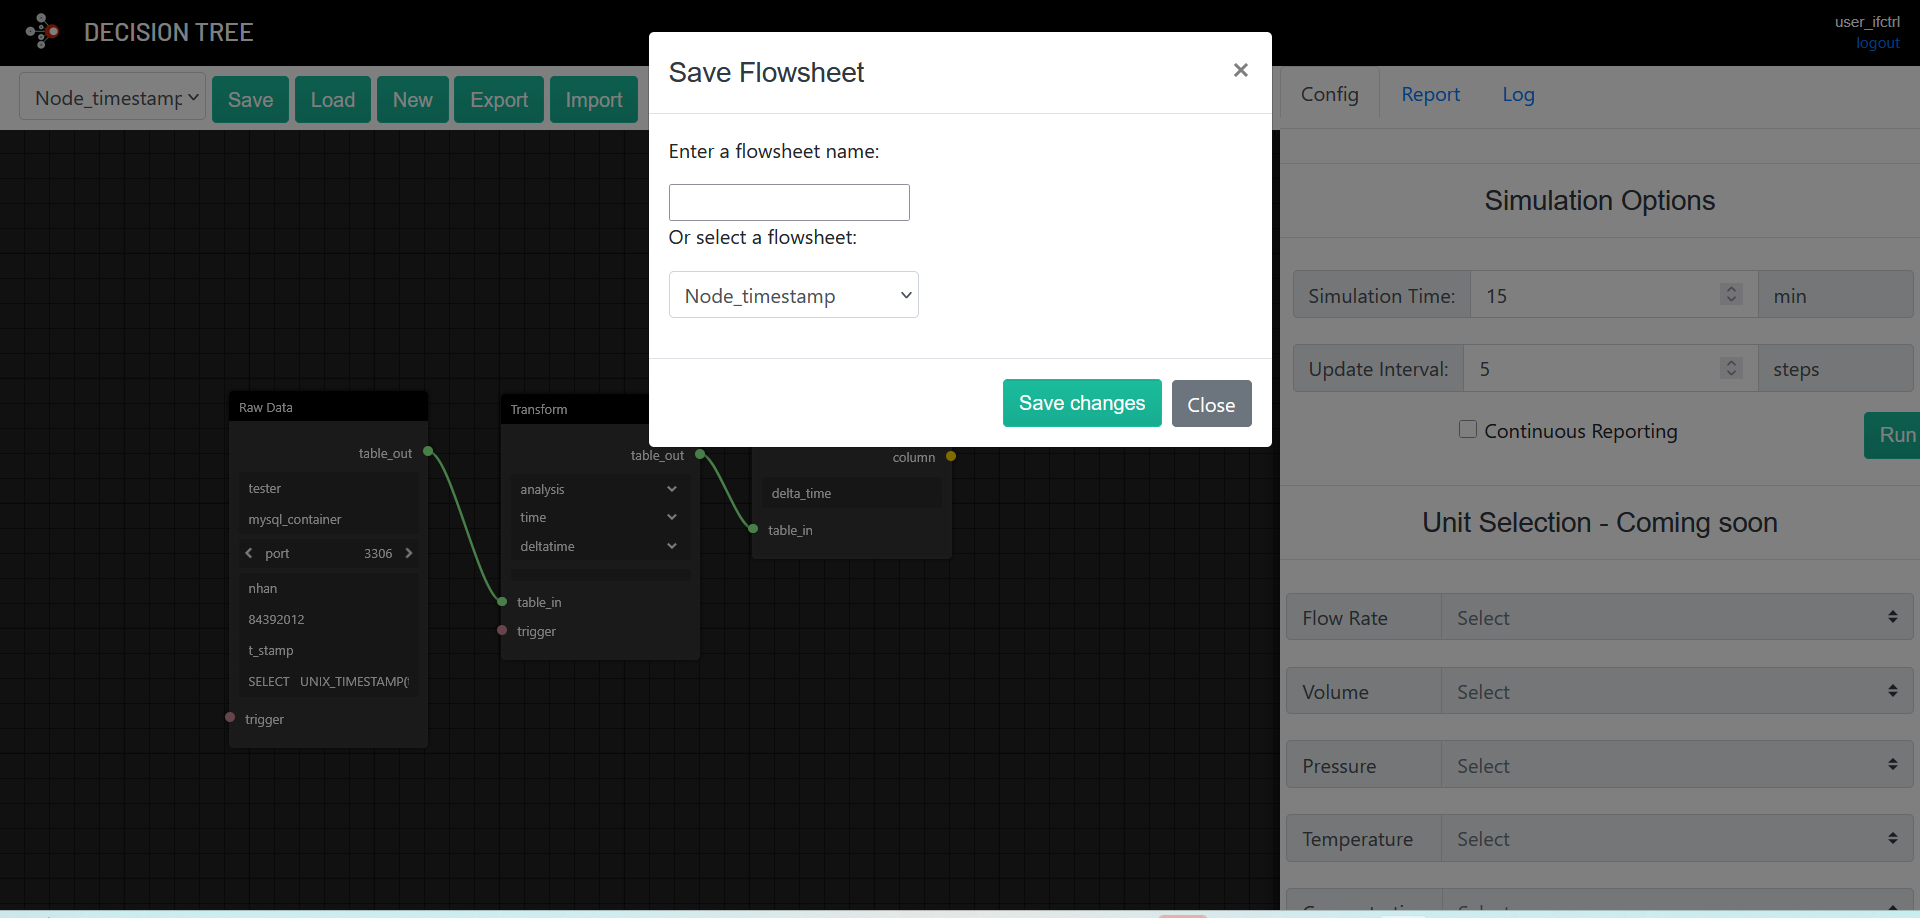Click the port value right arrow
Viewport: 1920px width, 918px height.
click(408, 553)
